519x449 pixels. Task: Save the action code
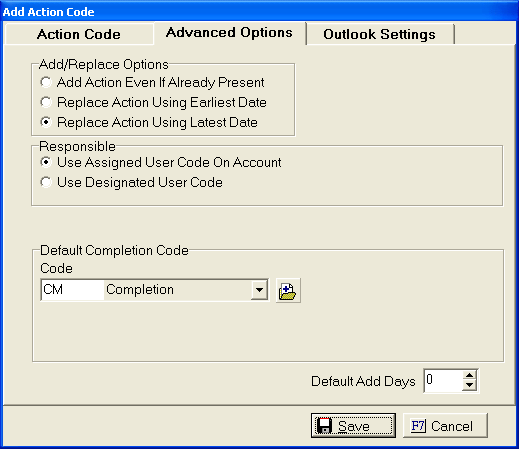353,426
